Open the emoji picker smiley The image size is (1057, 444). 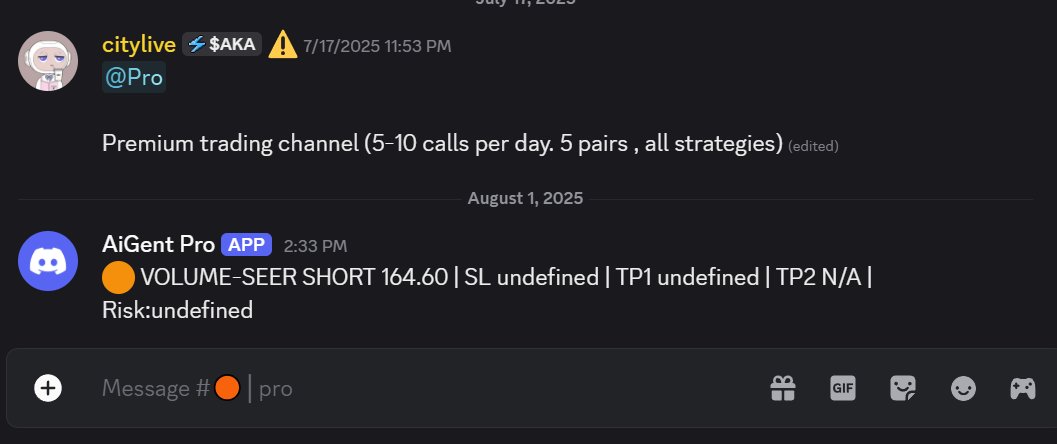[x=963, y=388]
